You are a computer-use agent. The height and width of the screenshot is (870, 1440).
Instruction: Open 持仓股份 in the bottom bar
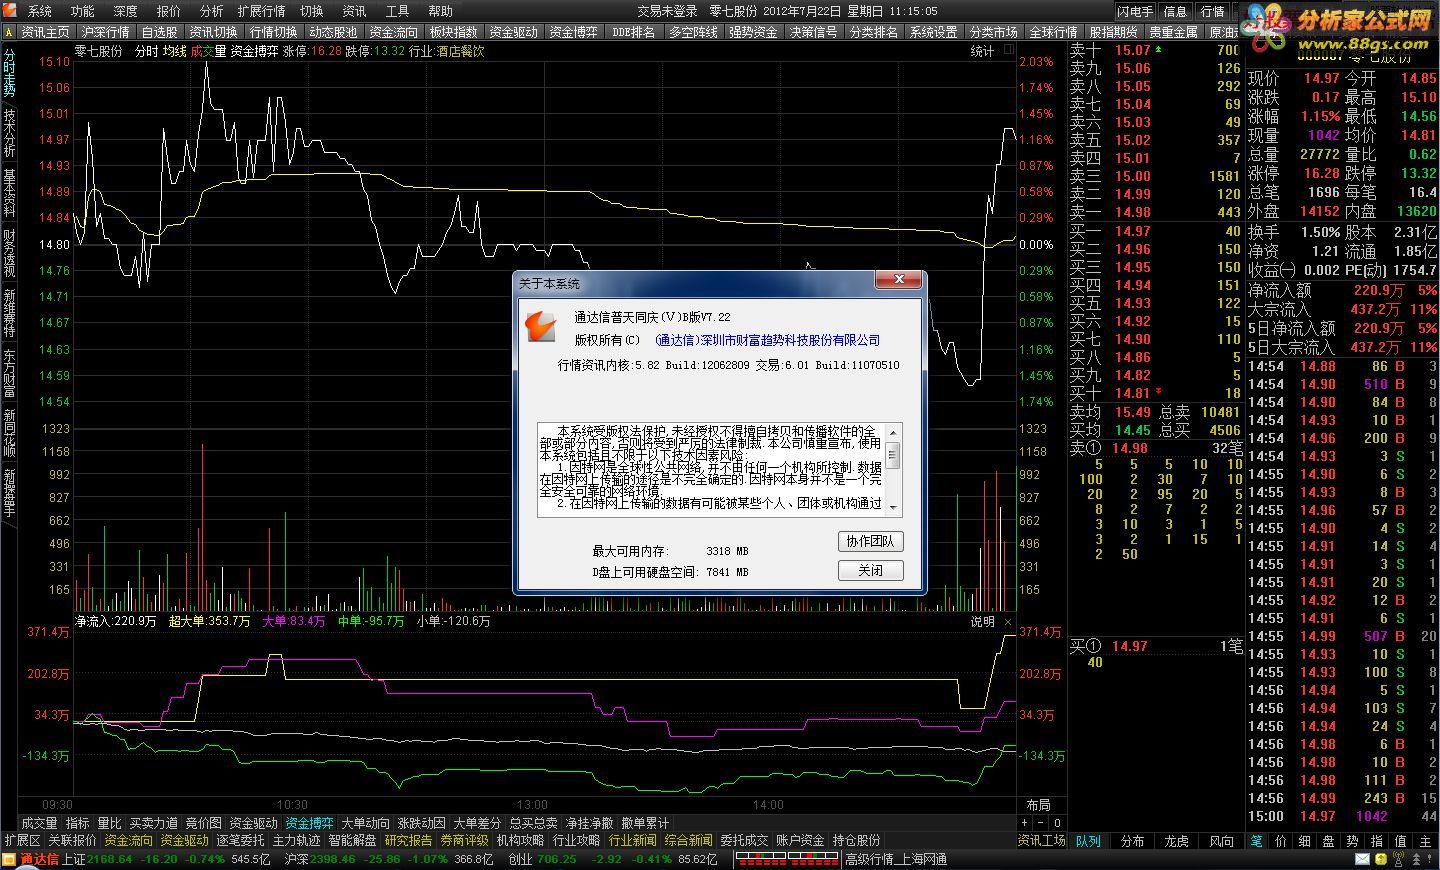[x=857, y=841]
